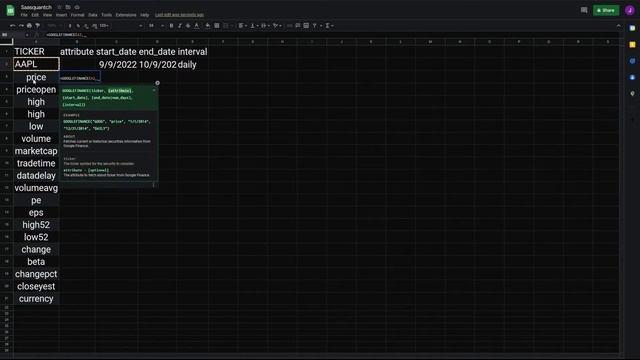Insert a link from the toolbar
The width and height of the screenshot is (640, 360).
pos(289,25)
